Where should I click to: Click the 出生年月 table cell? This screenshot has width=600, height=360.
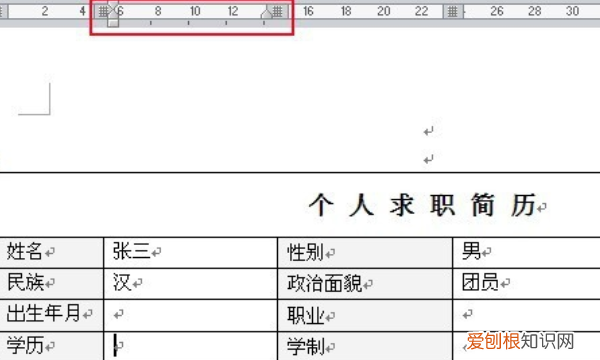(51, 315)
